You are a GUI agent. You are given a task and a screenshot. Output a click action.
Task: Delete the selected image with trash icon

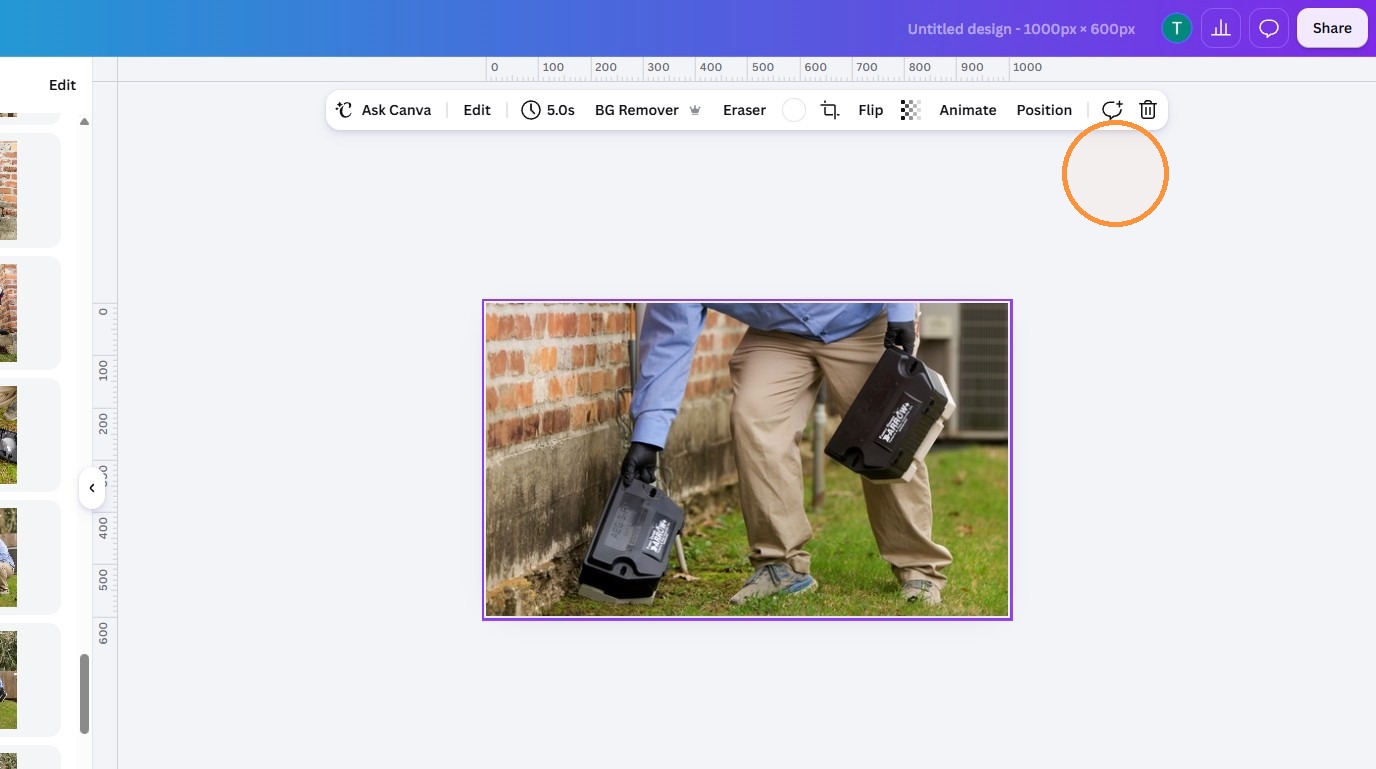[1148, 110]
